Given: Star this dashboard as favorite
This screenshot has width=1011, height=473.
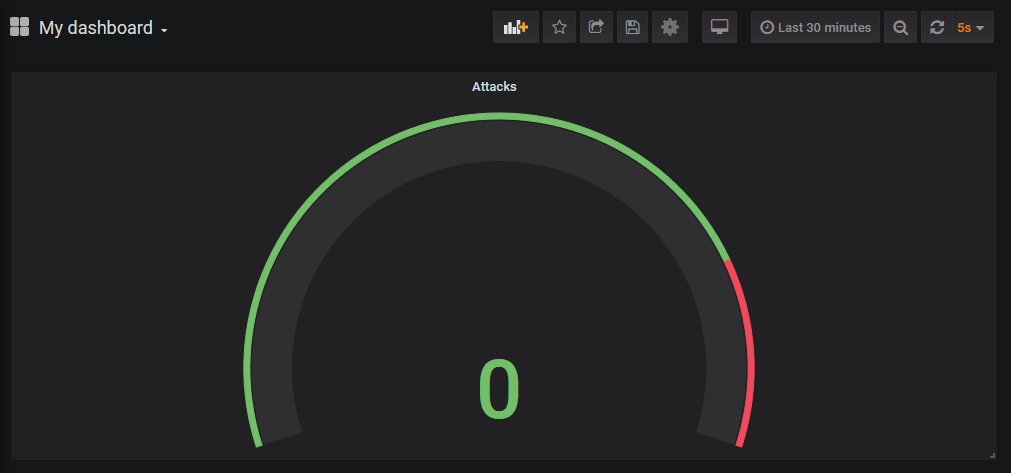Looking at the screenshot, I should (x=559, y=28).
